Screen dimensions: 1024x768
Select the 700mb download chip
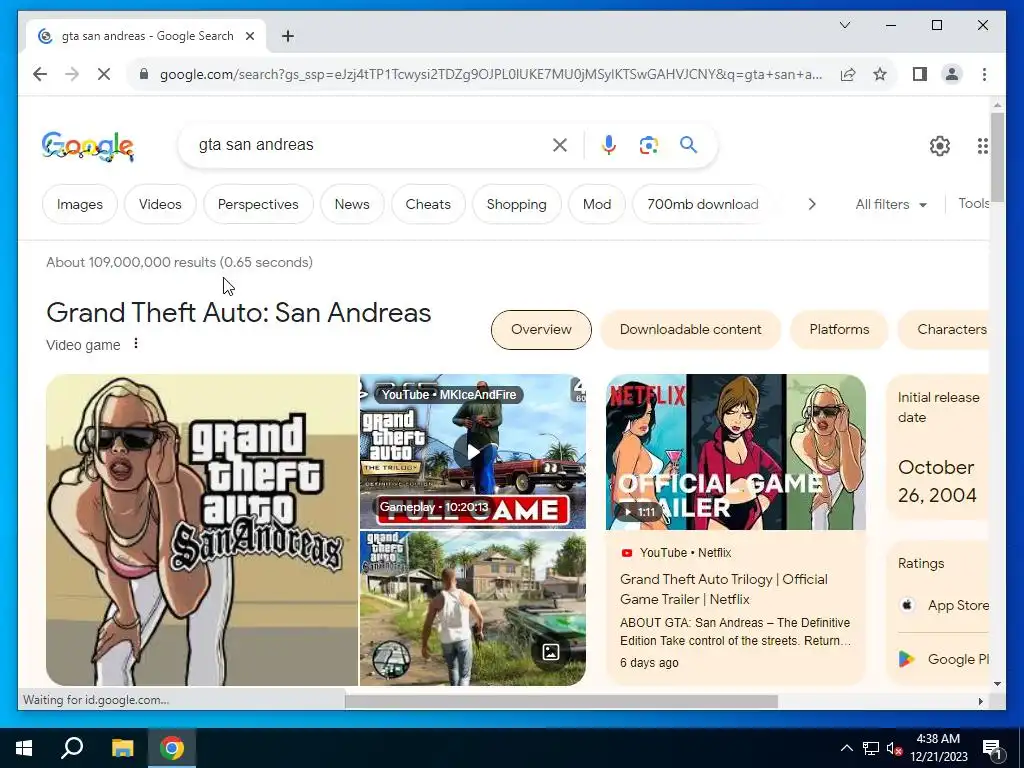(x=703, y=204)
